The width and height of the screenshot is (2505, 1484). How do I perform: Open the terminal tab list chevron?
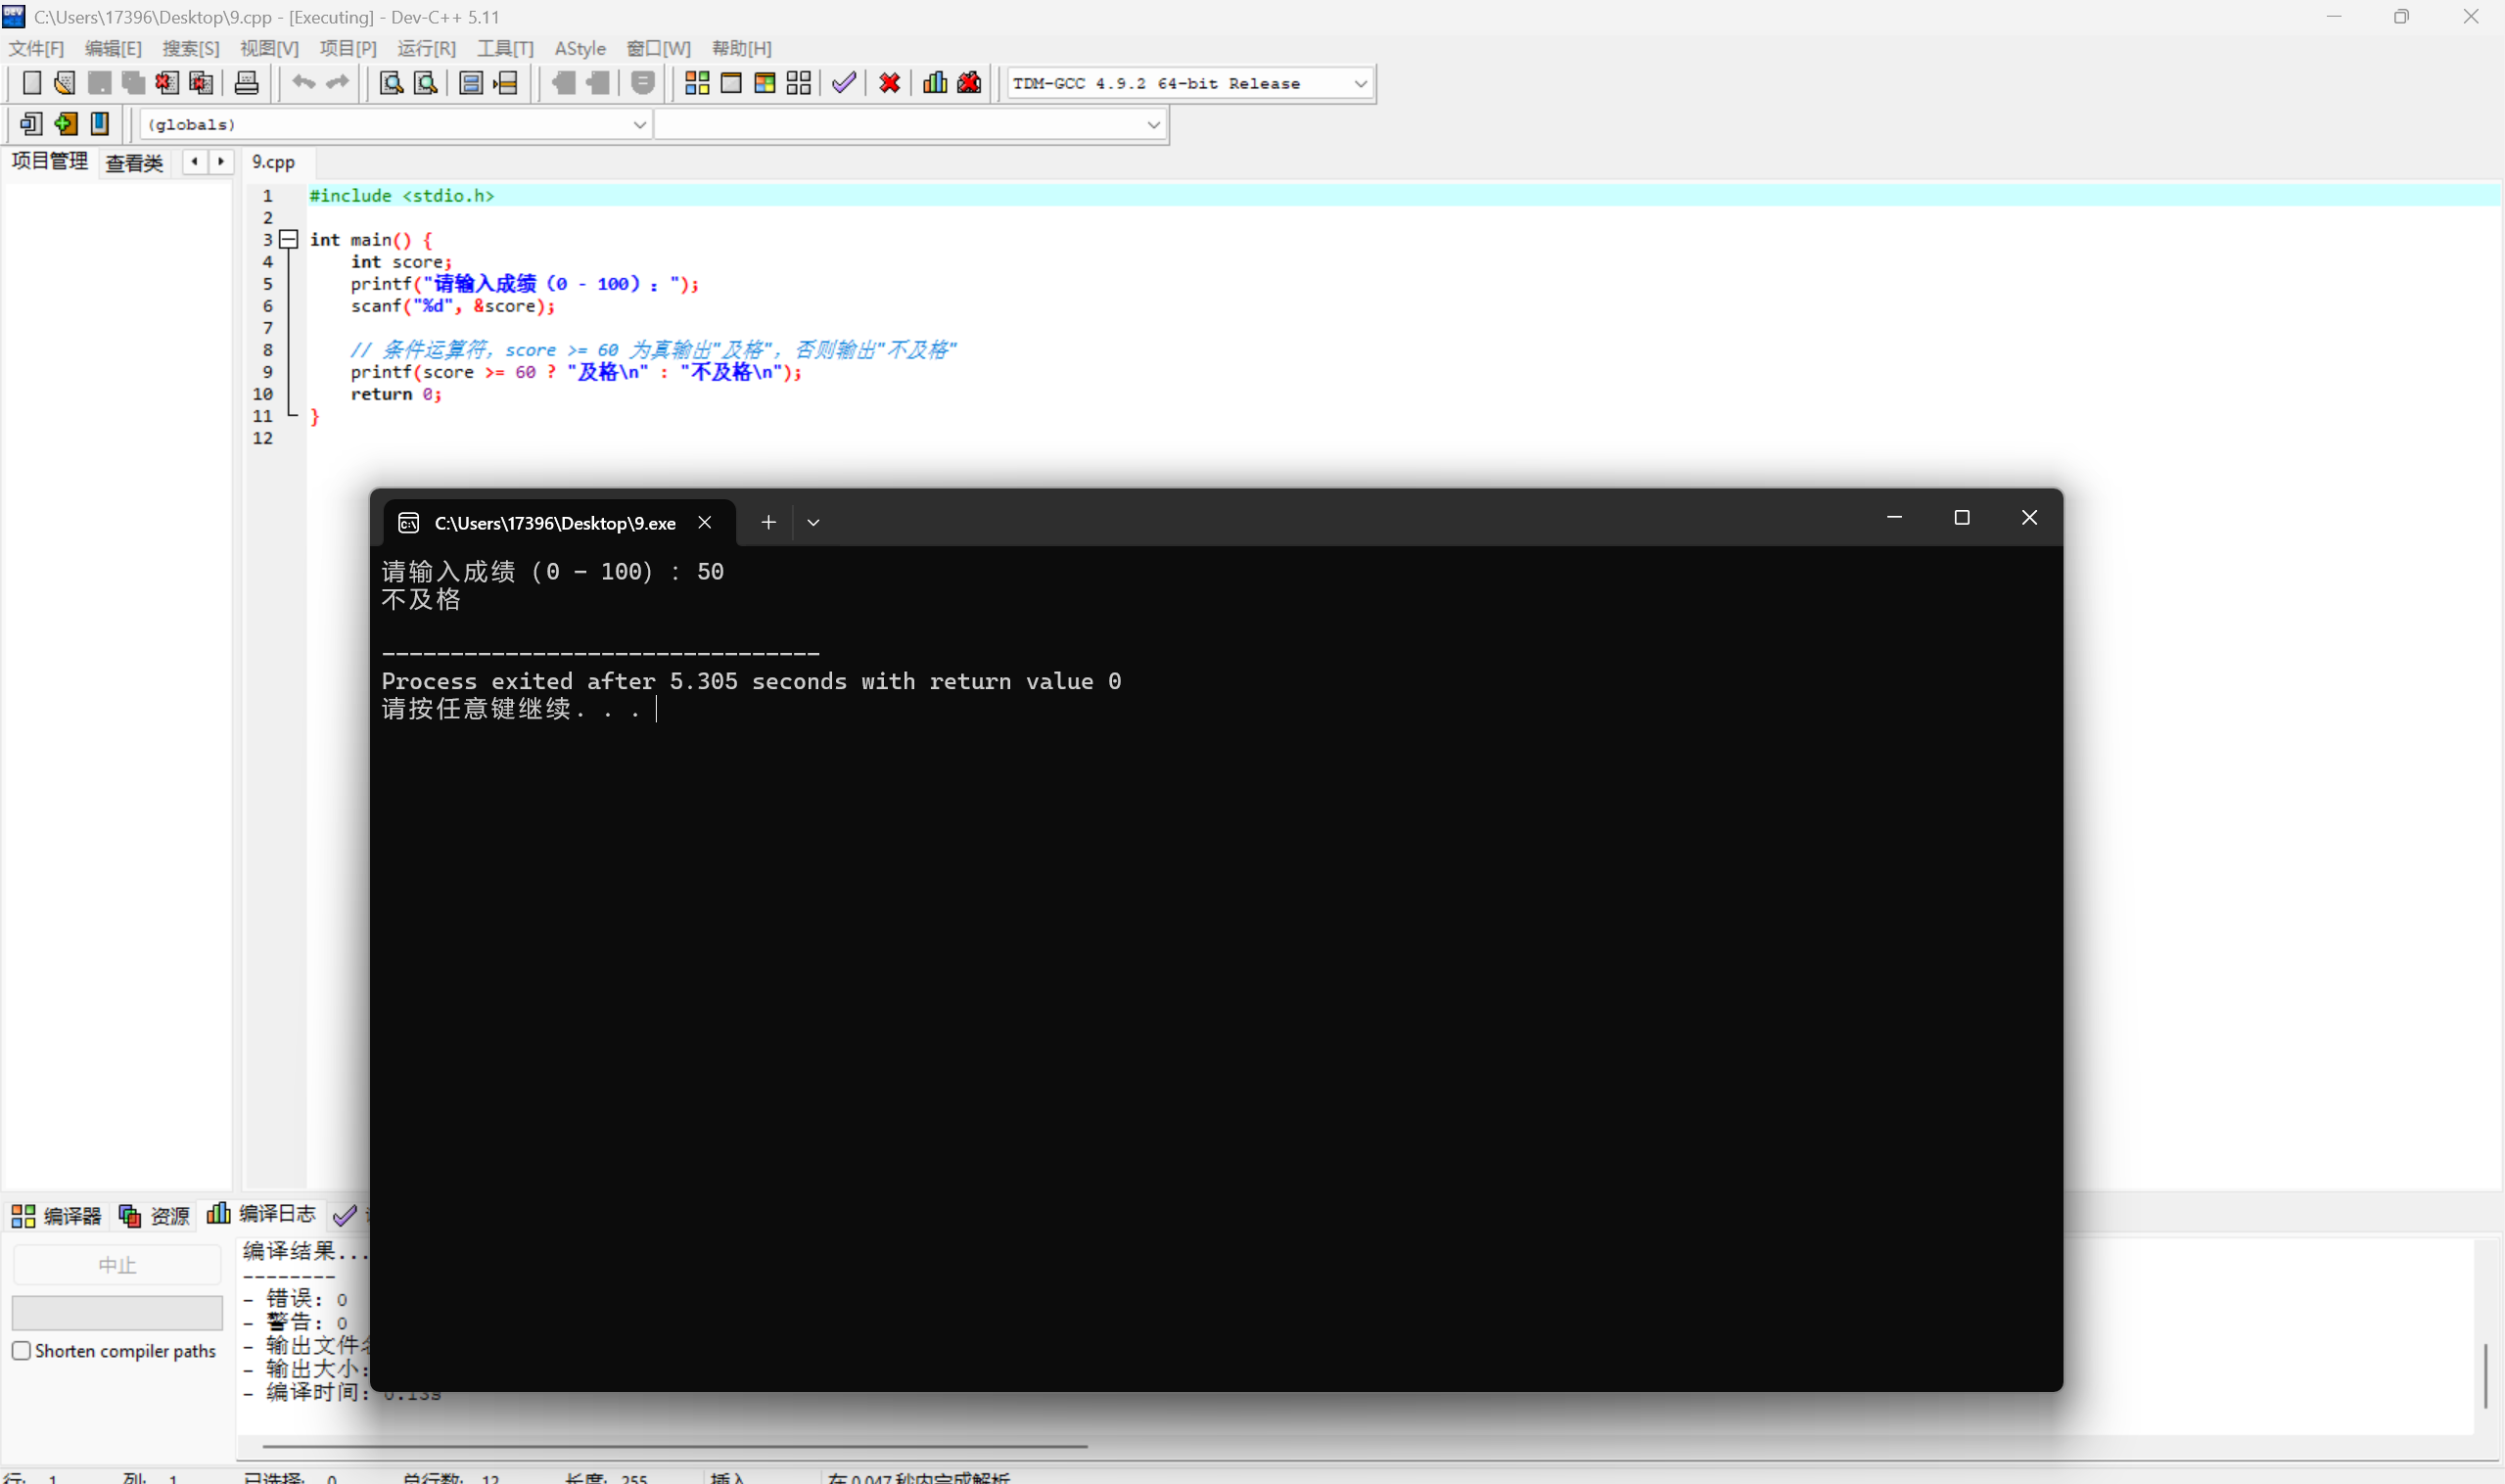click(813, 522)
